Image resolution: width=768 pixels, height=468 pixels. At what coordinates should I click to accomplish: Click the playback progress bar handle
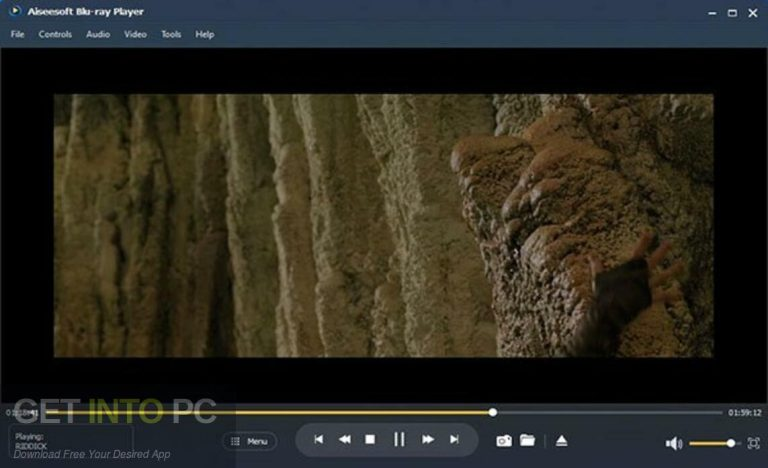tap(493, 412)
